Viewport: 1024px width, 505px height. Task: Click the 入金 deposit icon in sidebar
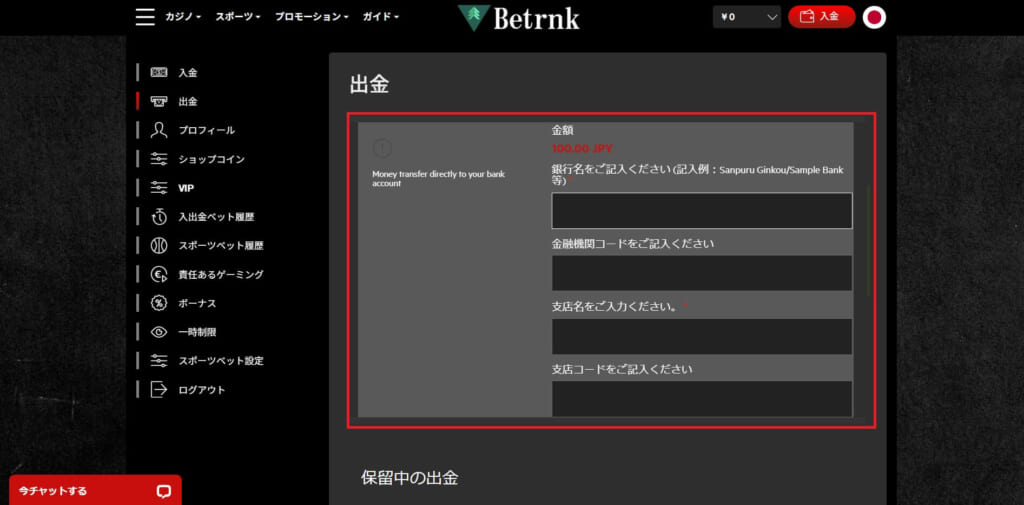pos(159,72)
